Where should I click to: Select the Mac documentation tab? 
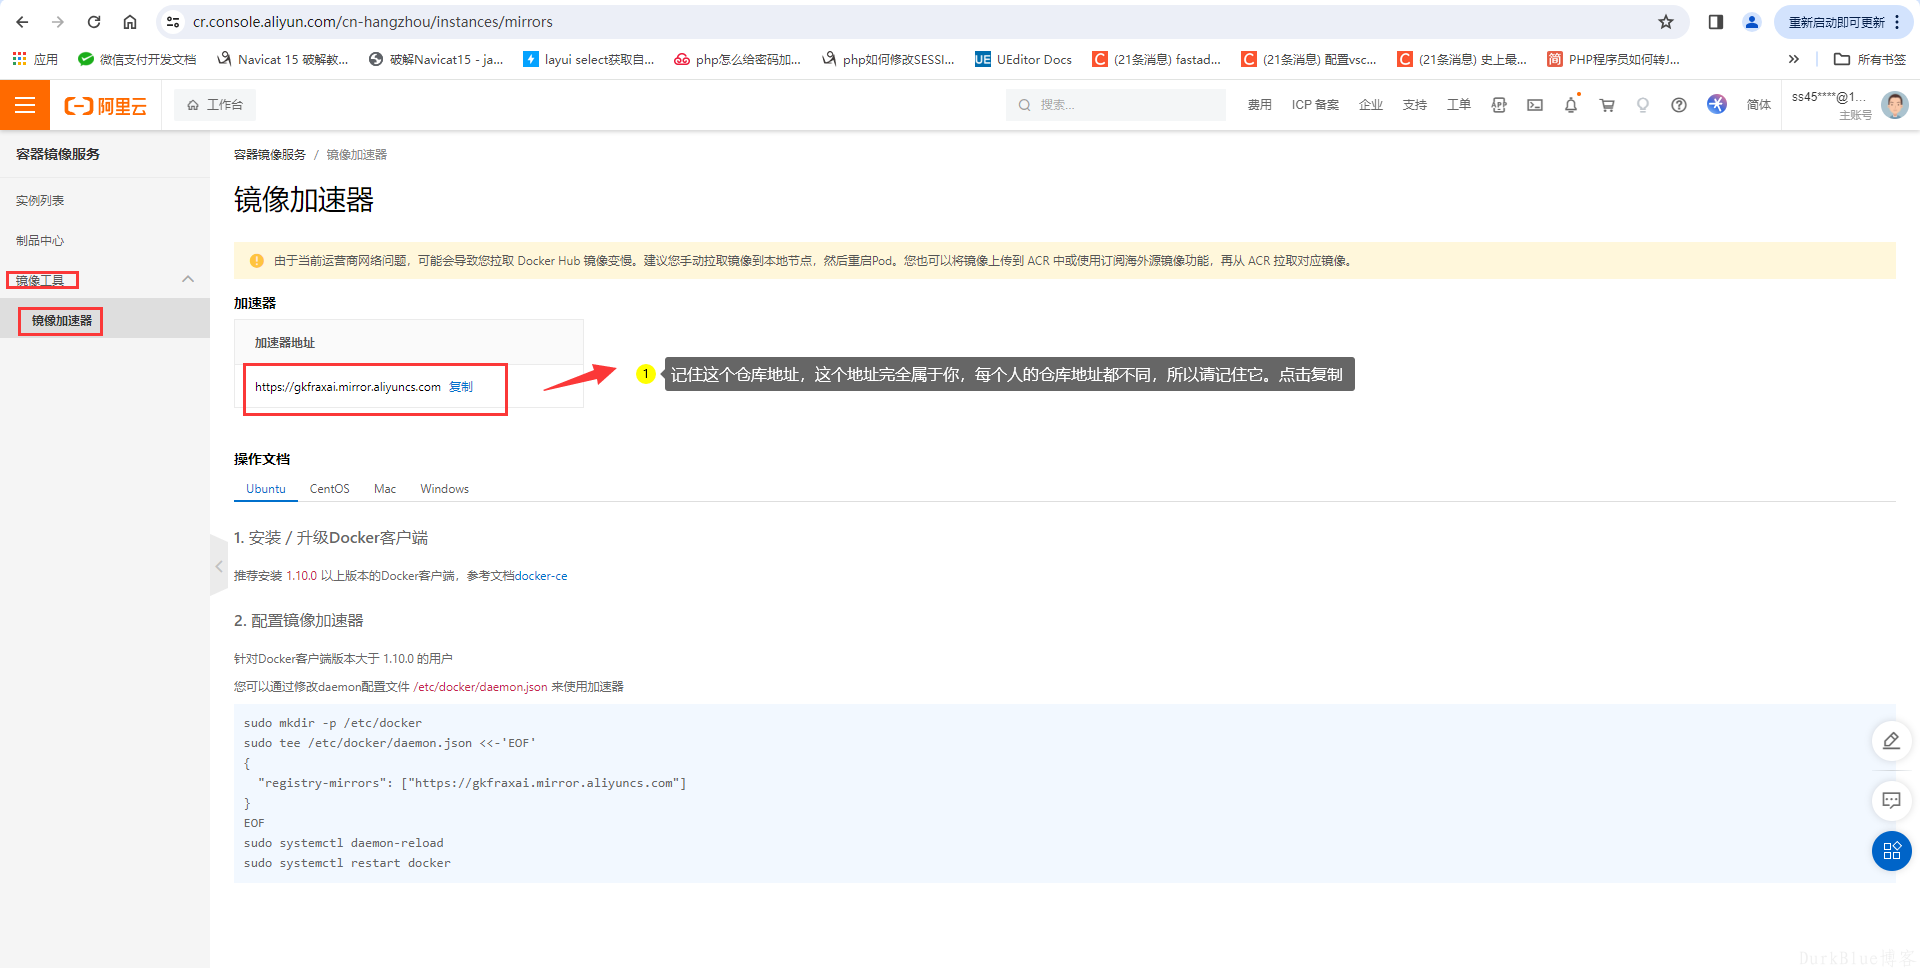pos(385,489)
